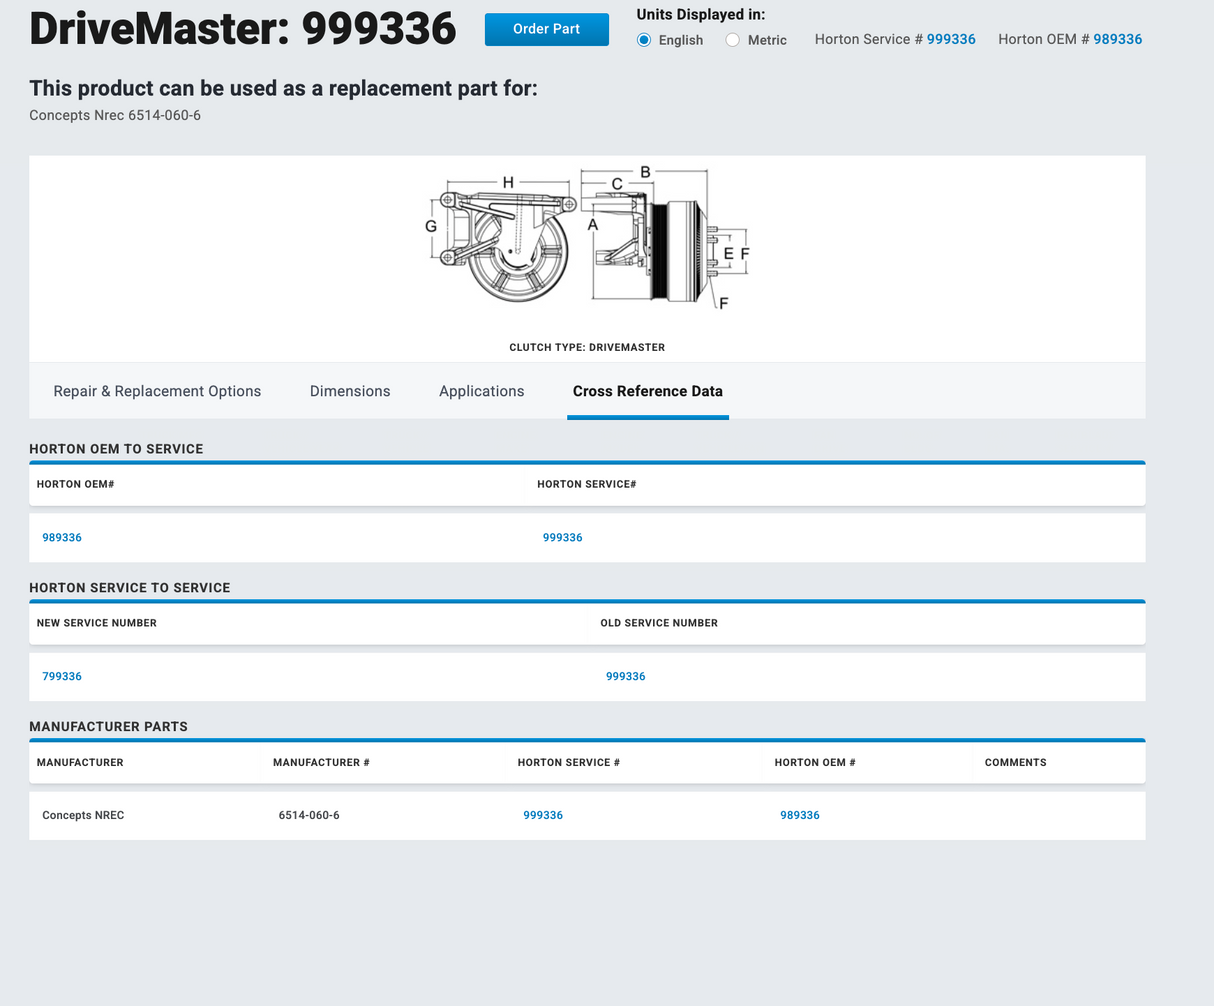The width and height of the screenshot is (1214, 1006).
Task: Open new service number 799336
Action: tap(62, 677)
